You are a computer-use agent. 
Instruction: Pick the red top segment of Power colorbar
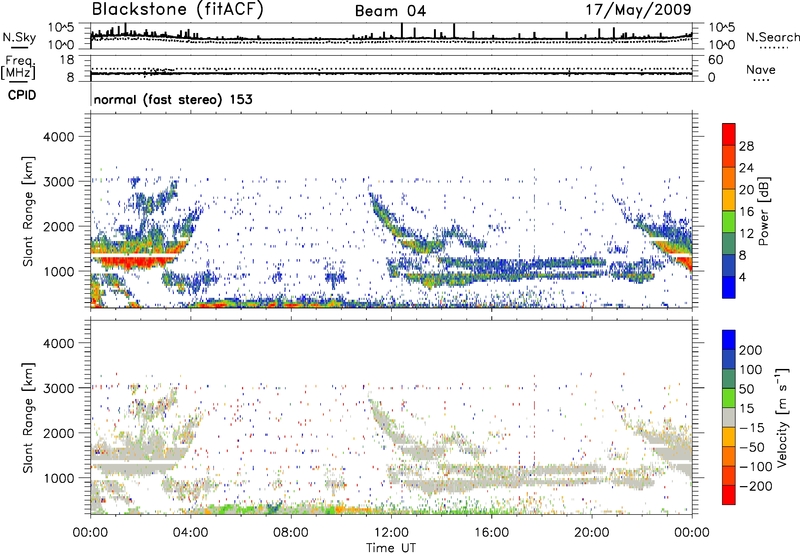coord(729,134)
